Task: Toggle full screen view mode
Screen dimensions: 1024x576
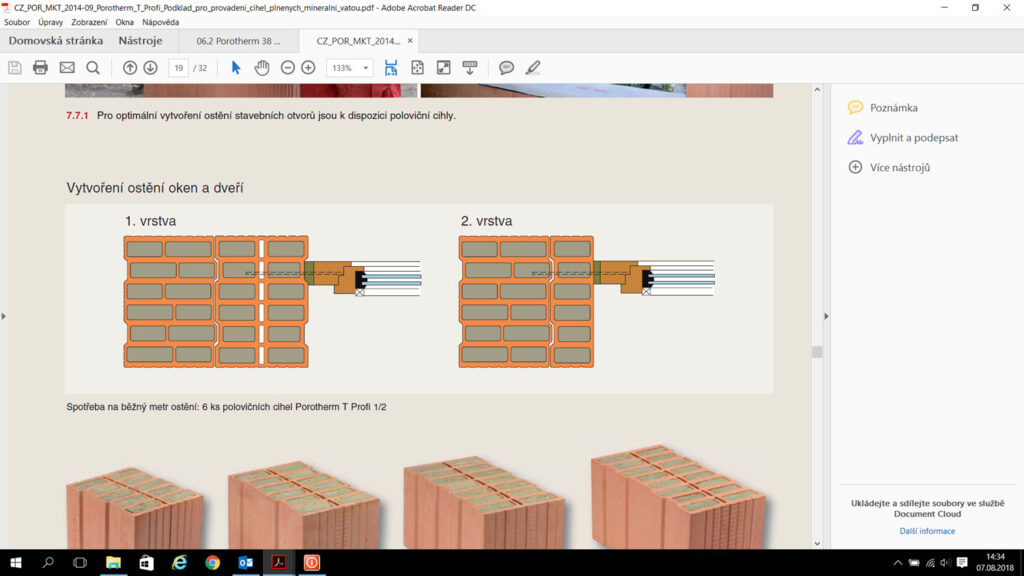Action: click(443, 68)
